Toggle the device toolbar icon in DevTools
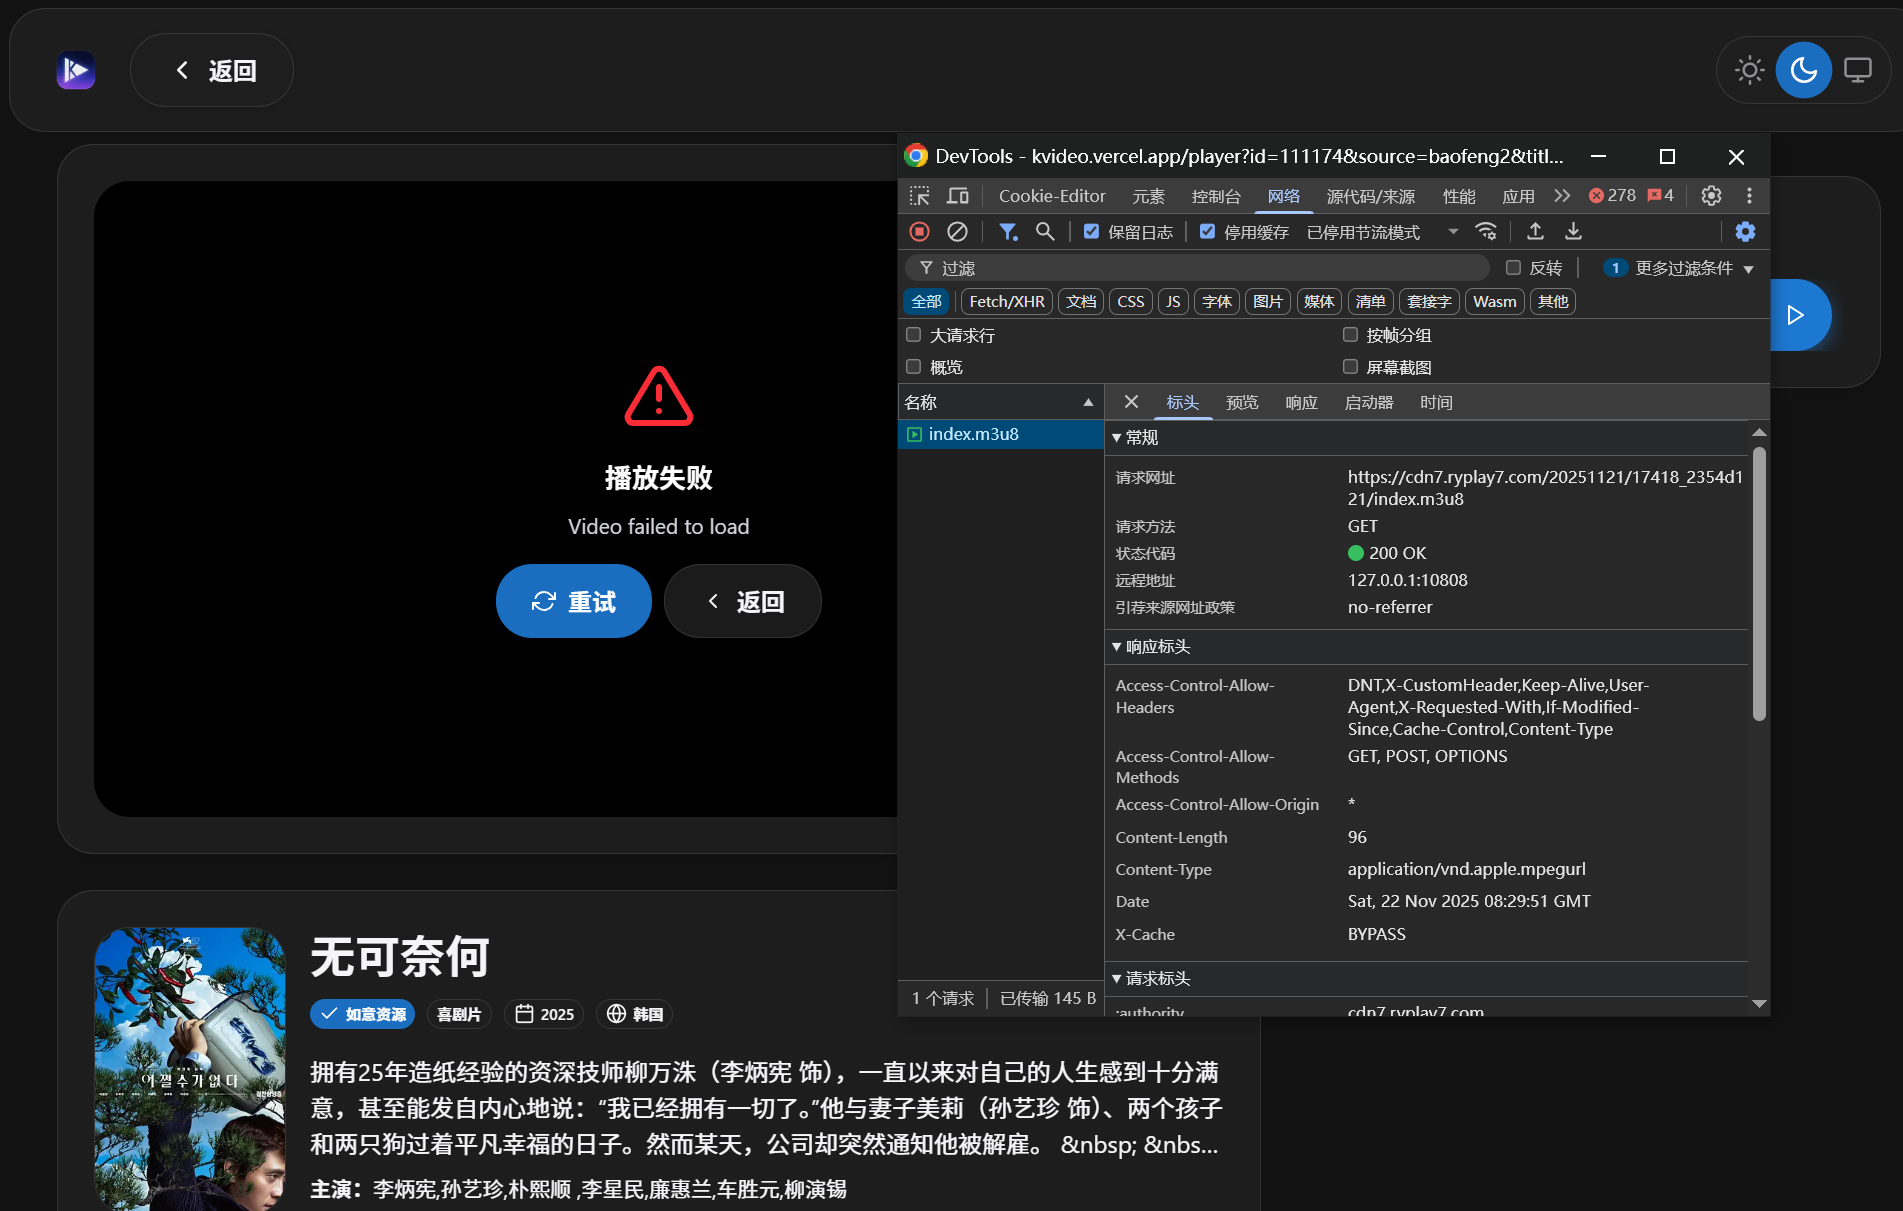This screenshot has width=1903, height=1211. click(x=958, y=196)
